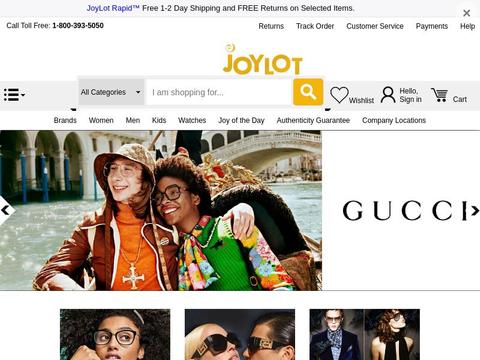
Task: Open the Payments link
Action: [x=432, y=26]
